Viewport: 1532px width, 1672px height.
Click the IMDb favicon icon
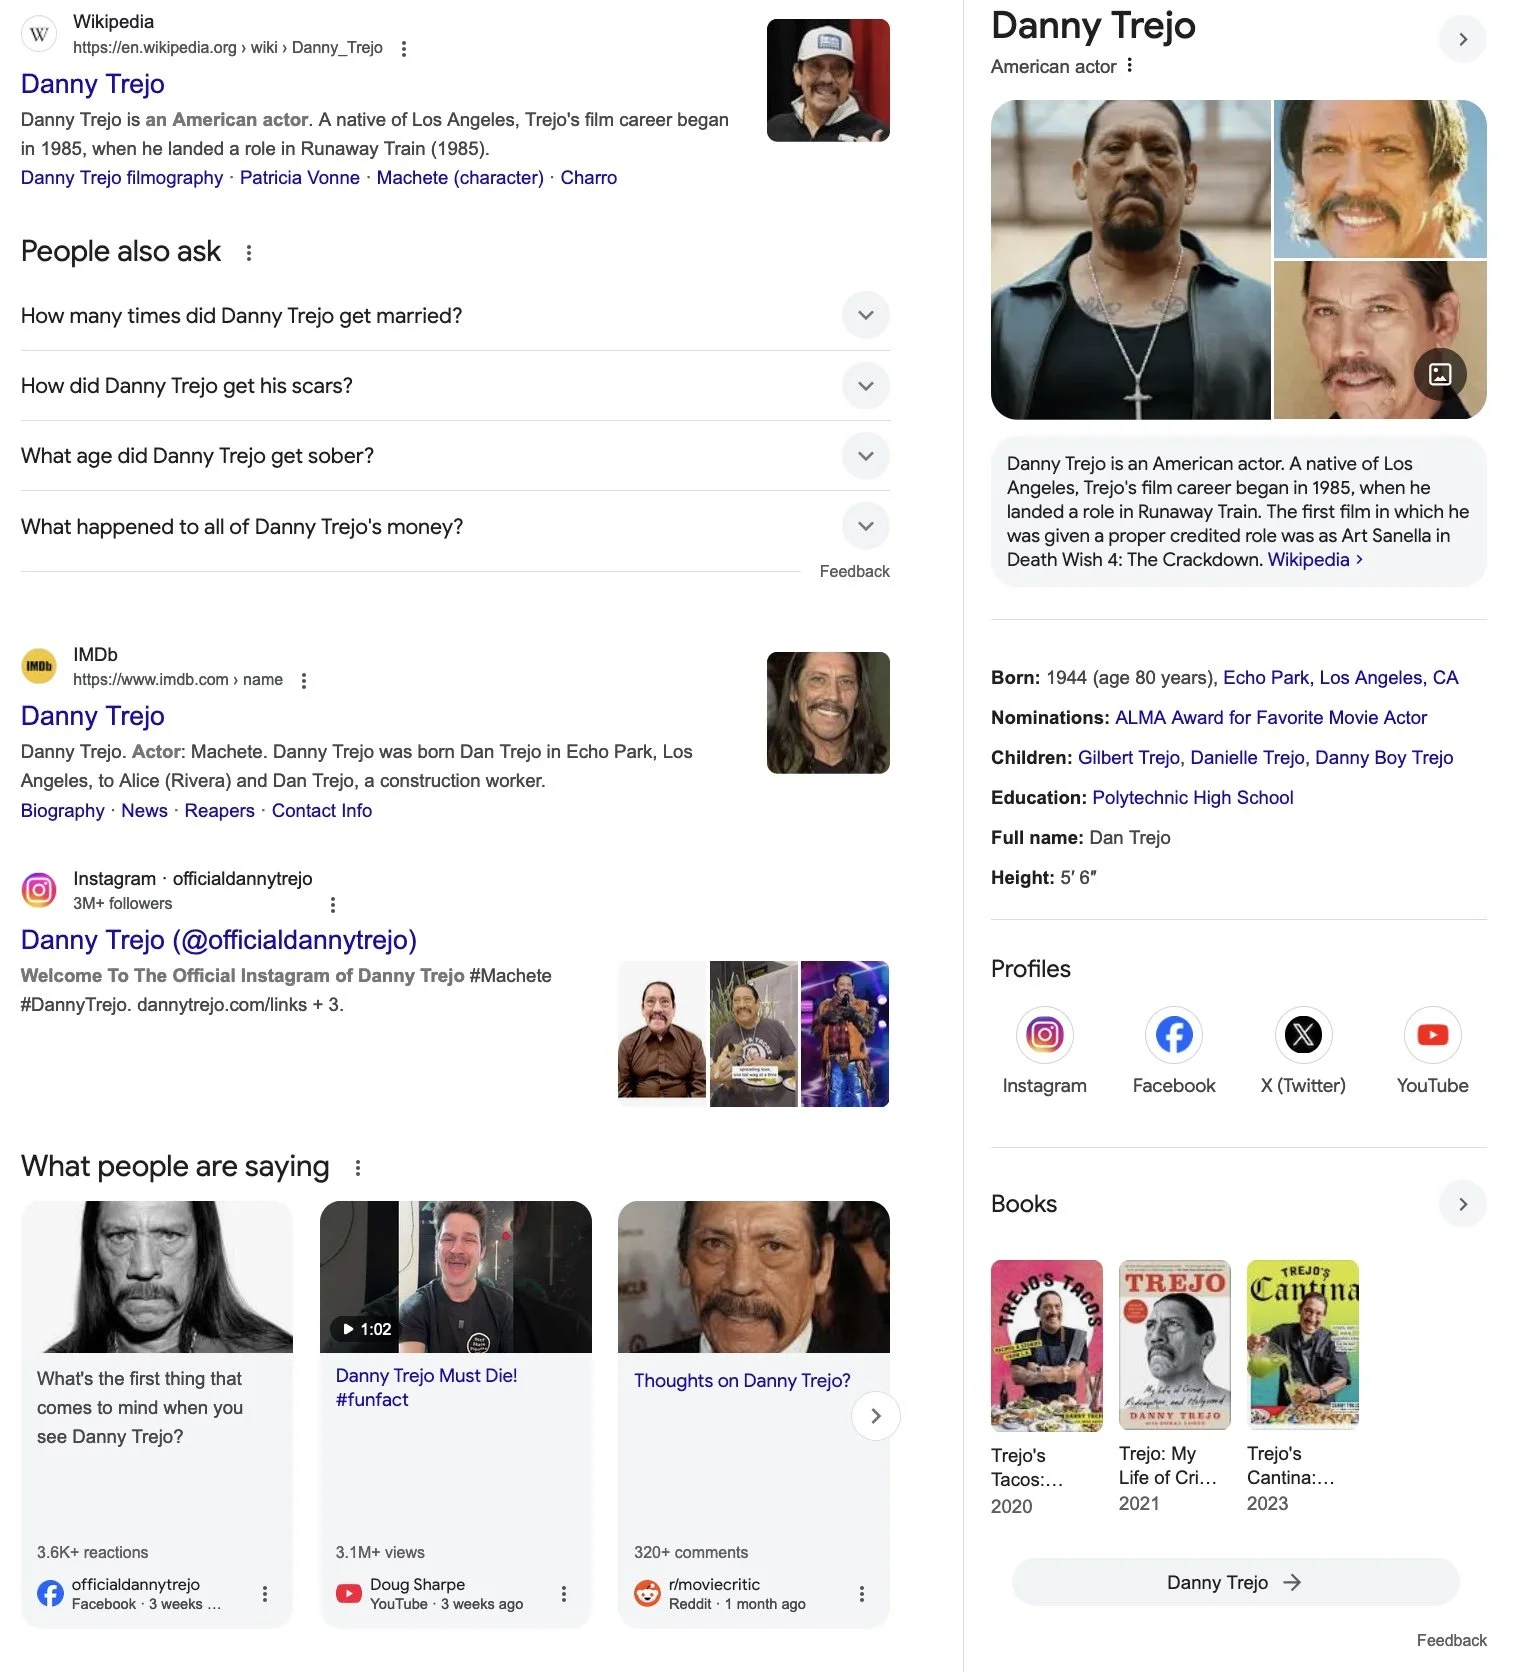pos(39,666)
